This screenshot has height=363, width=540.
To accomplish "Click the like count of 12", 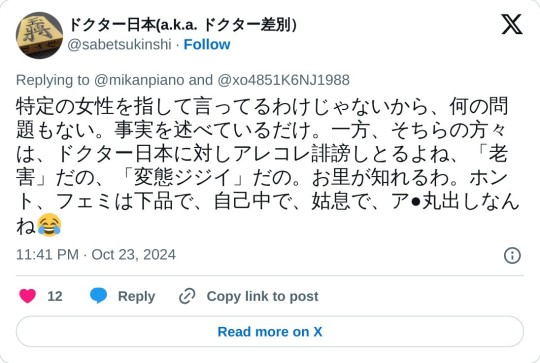I will pyautogui.click(x=55, y=296).
